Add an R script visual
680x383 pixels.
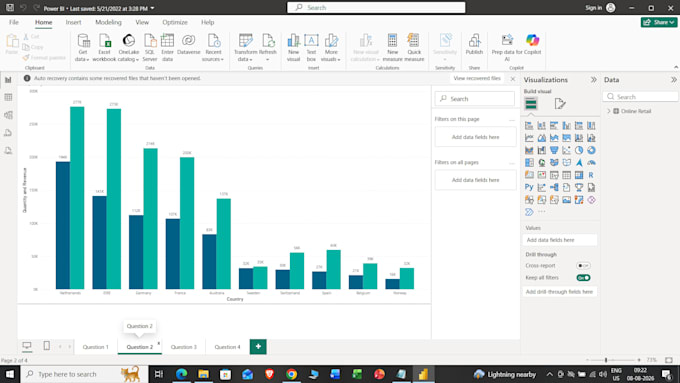pyautogui.click(x=591, y=175)
